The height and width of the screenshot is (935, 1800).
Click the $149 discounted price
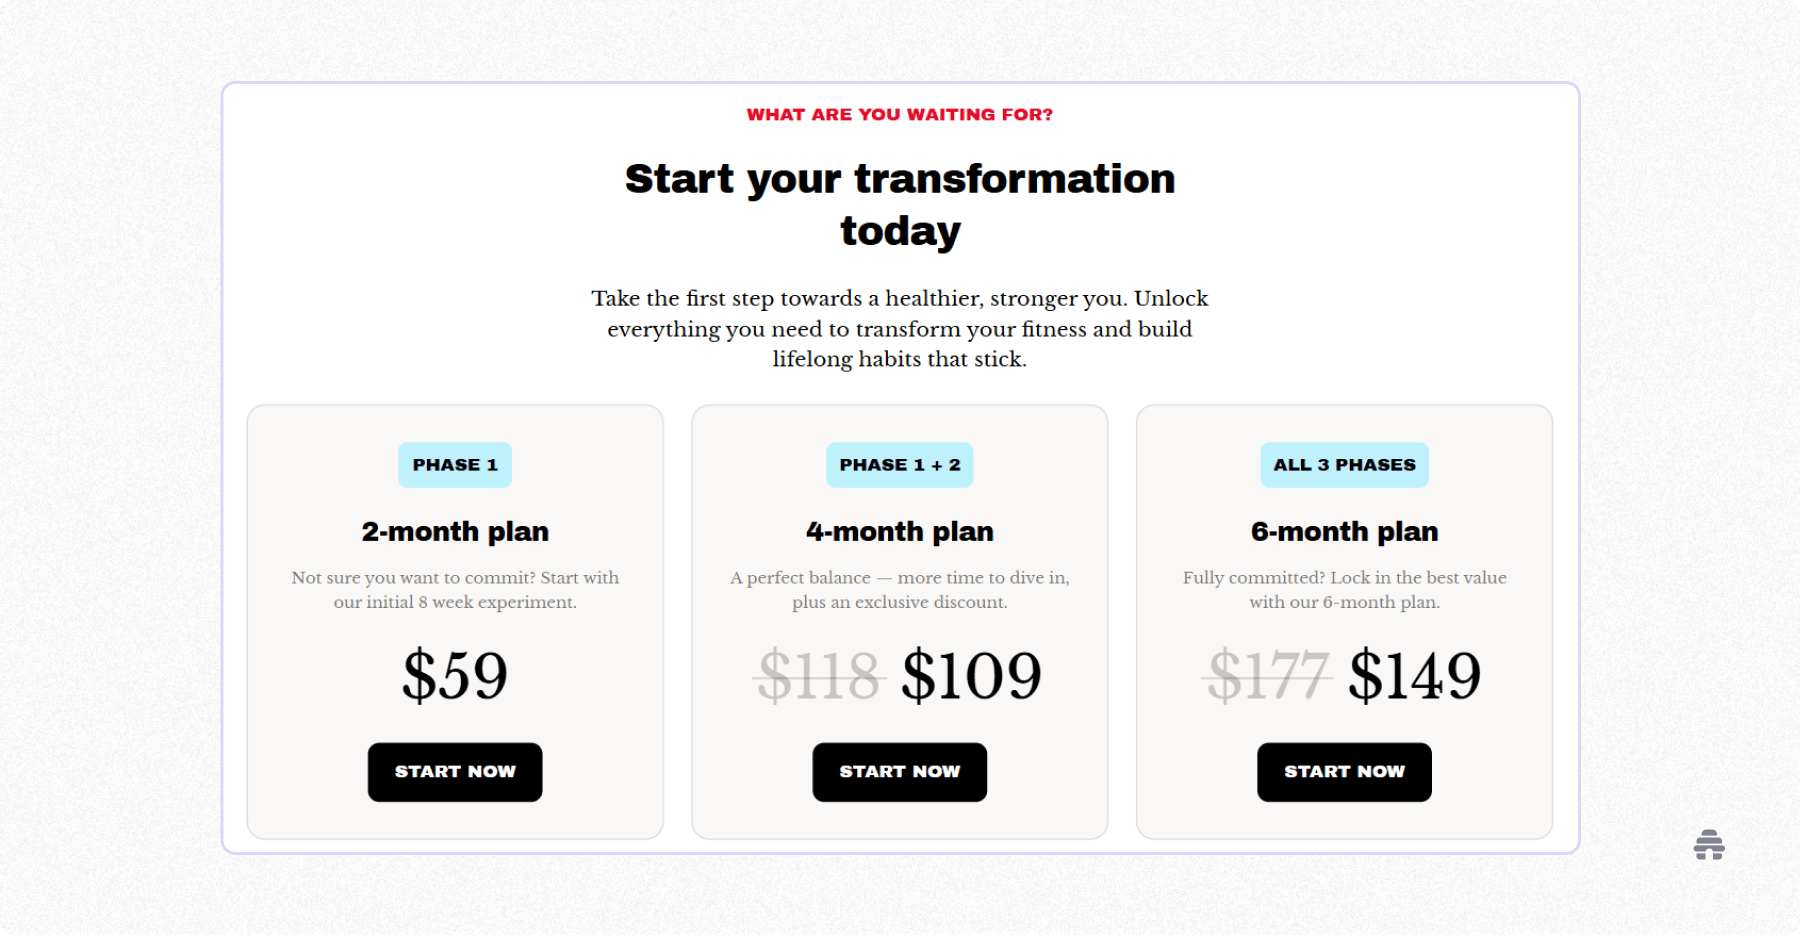pos(1415,673)
